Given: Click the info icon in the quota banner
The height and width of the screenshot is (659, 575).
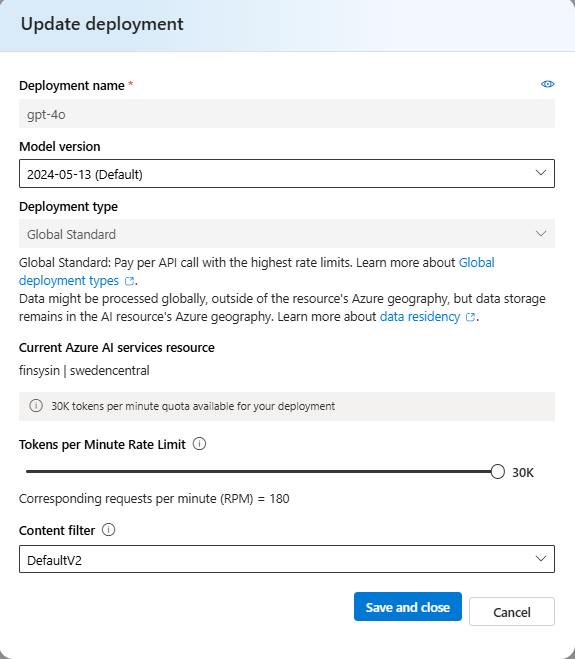Looking at the screenshot, I should 36,406.
